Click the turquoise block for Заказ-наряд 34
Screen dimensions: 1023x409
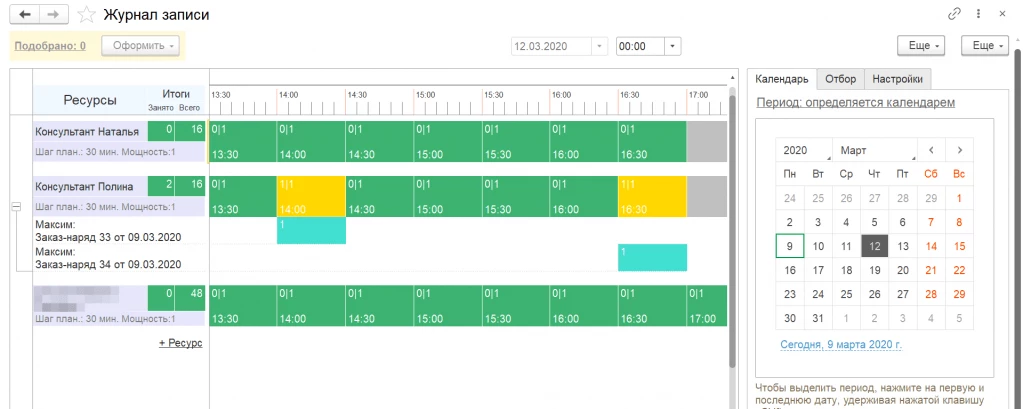(652, 257)
